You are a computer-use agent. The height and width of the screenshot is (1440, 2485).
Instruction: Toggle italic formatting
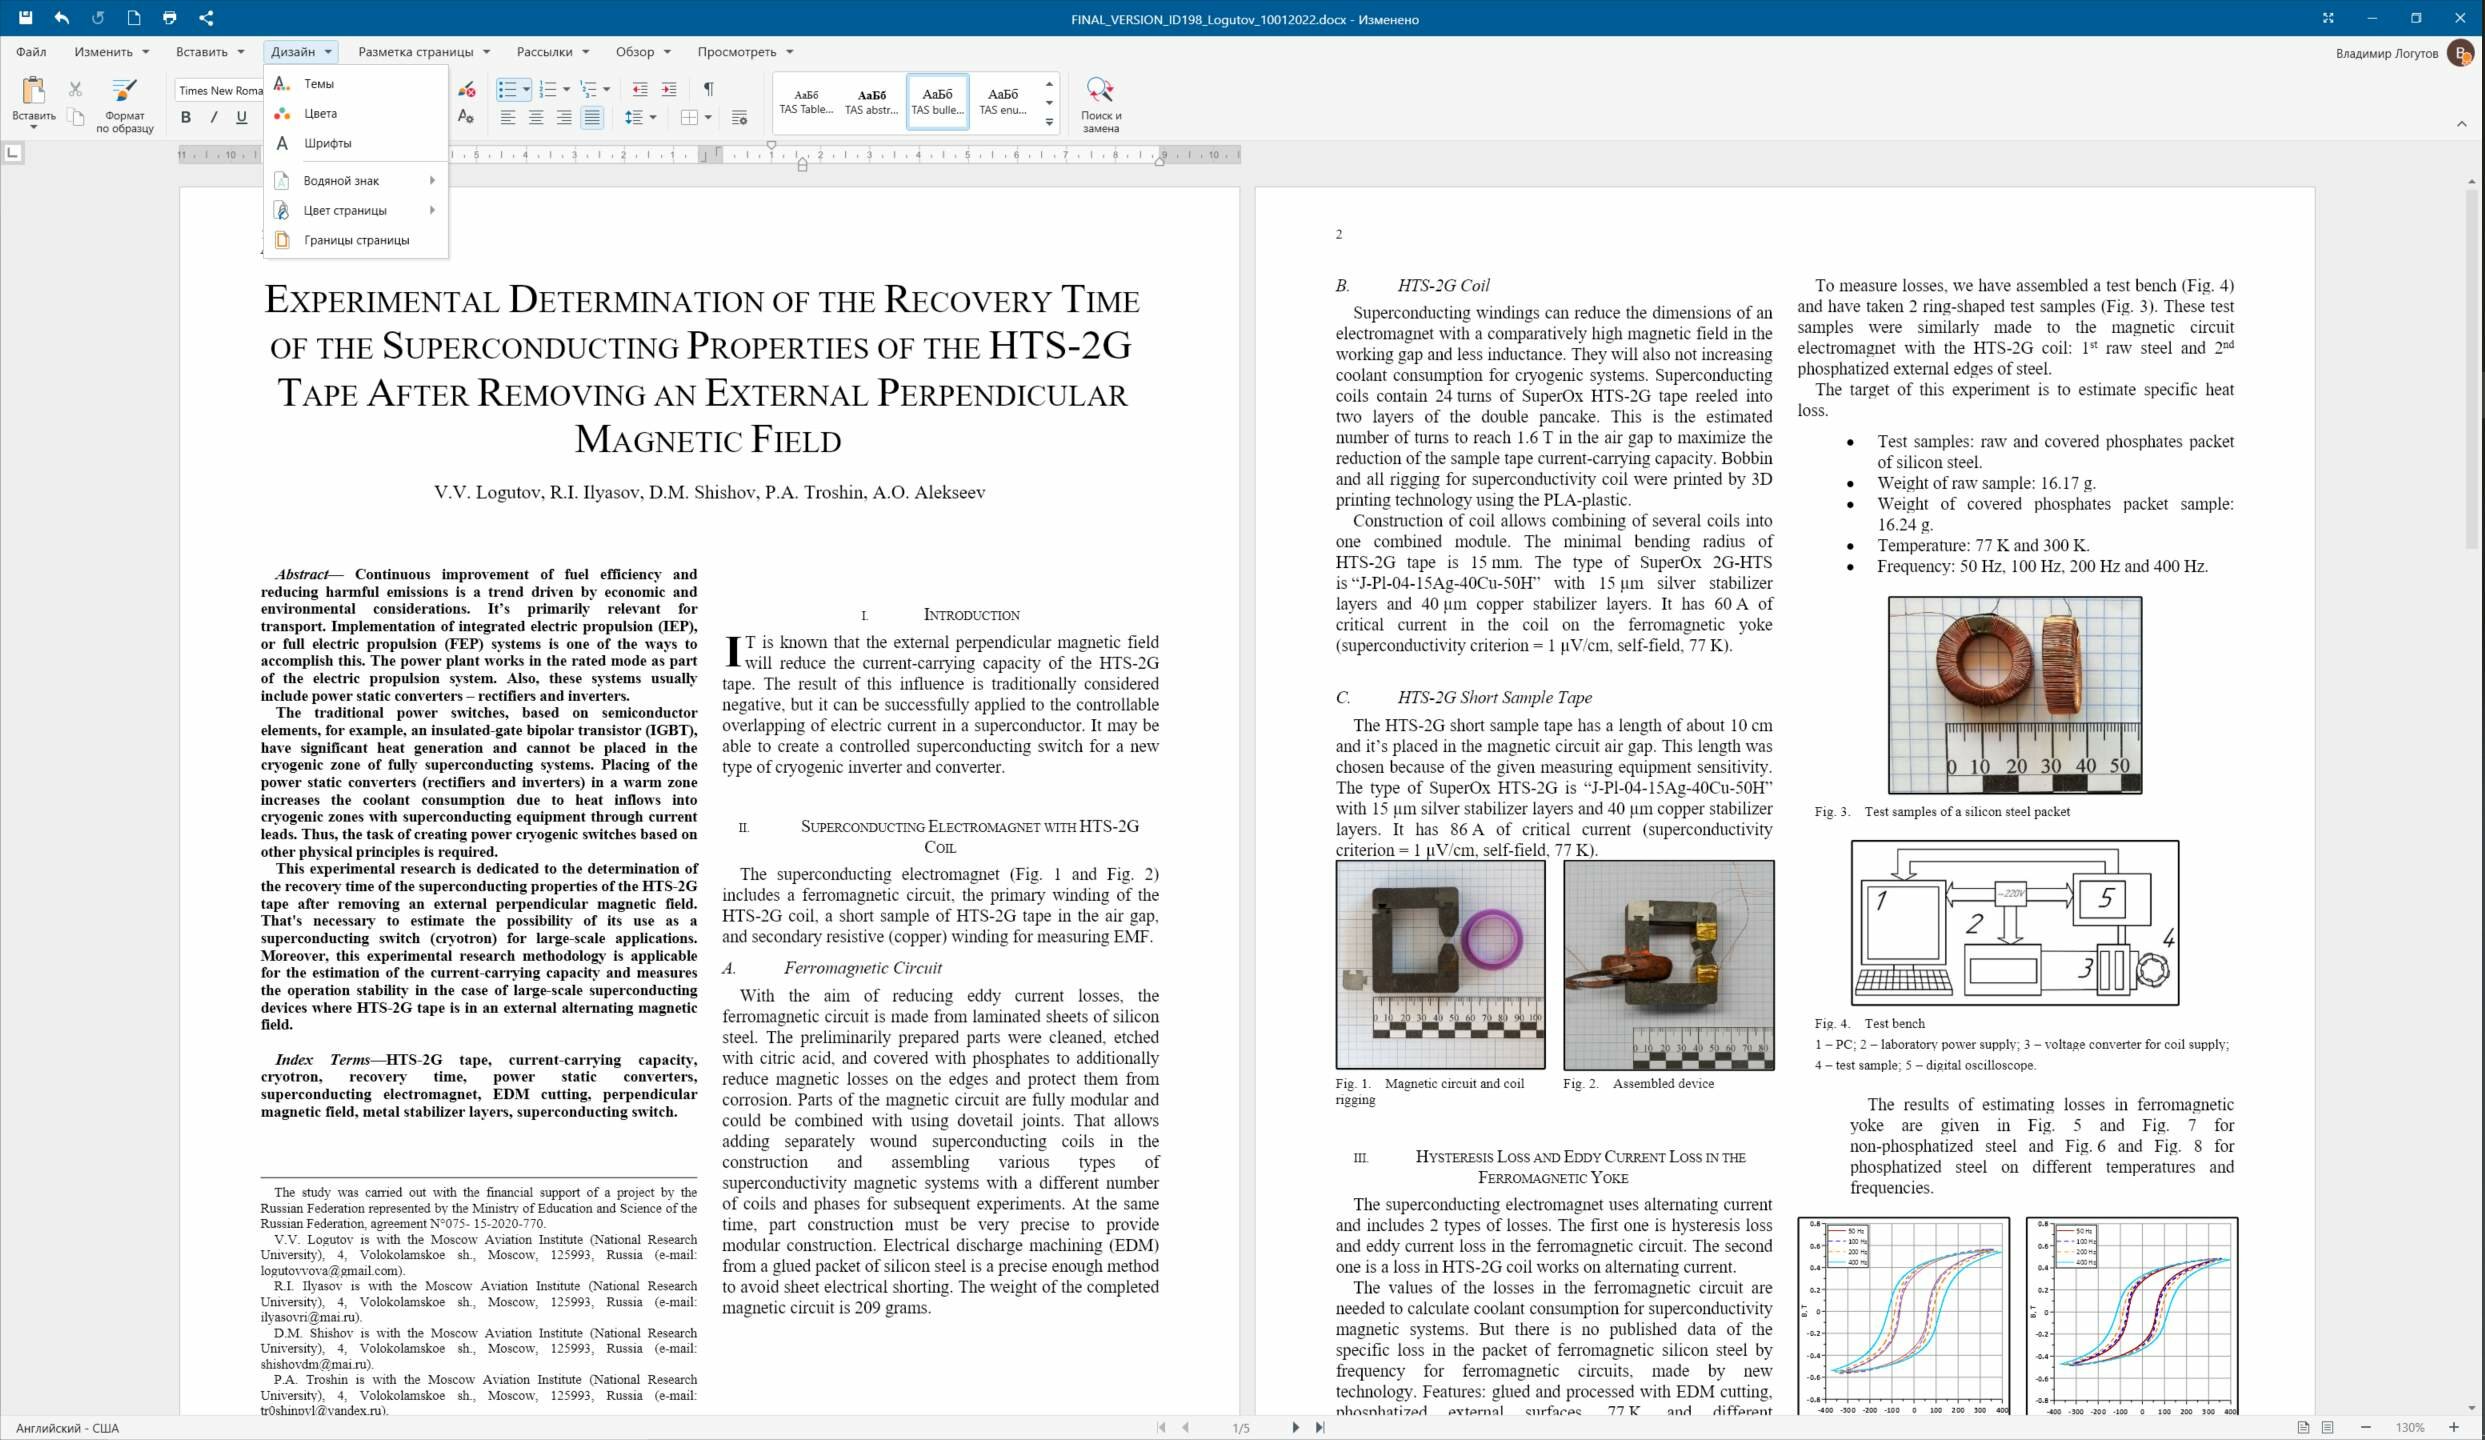pyautogui.click(x=213, y=117)
